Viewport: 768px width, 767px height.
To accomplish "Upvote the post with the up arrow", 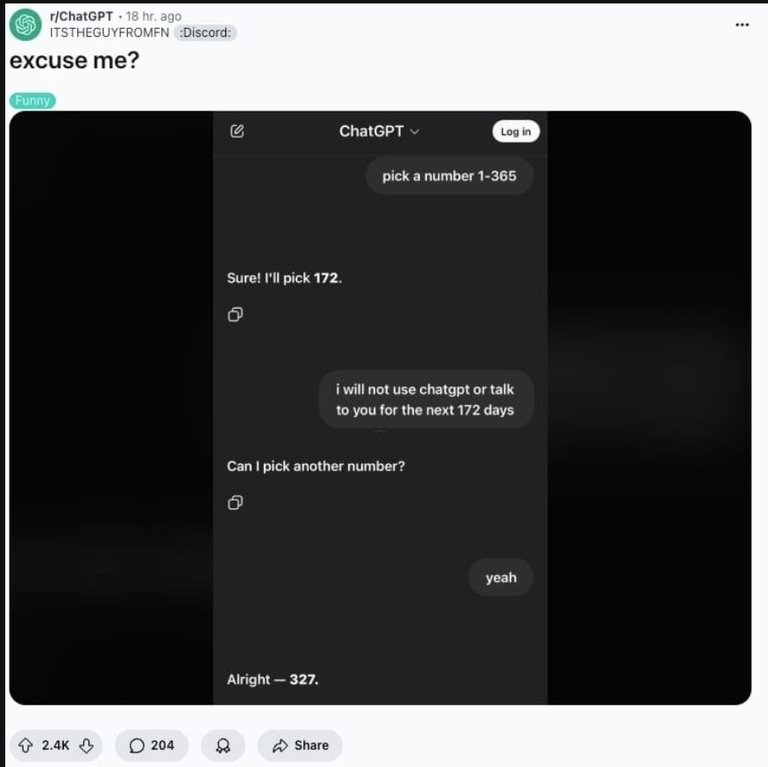I will tap(25, 745).
